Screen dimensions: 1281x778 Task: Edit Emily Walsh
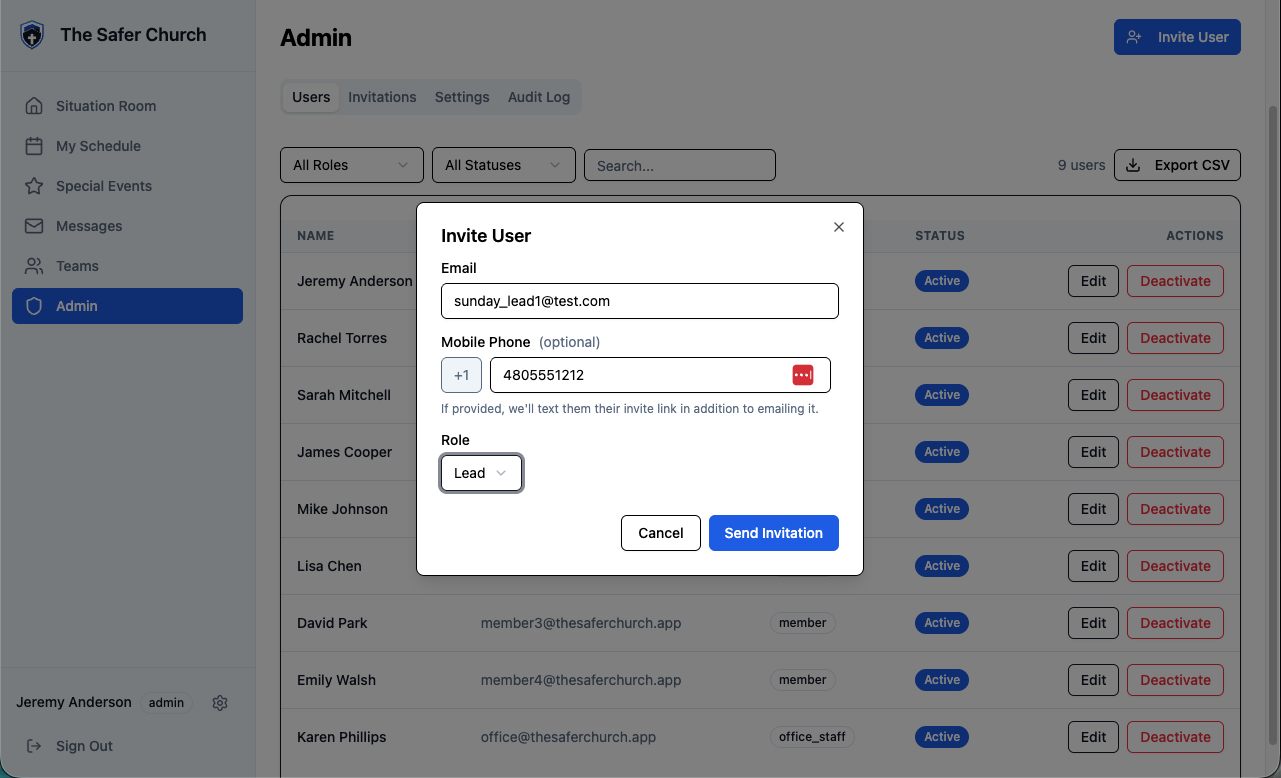(x=1094, y=680)
